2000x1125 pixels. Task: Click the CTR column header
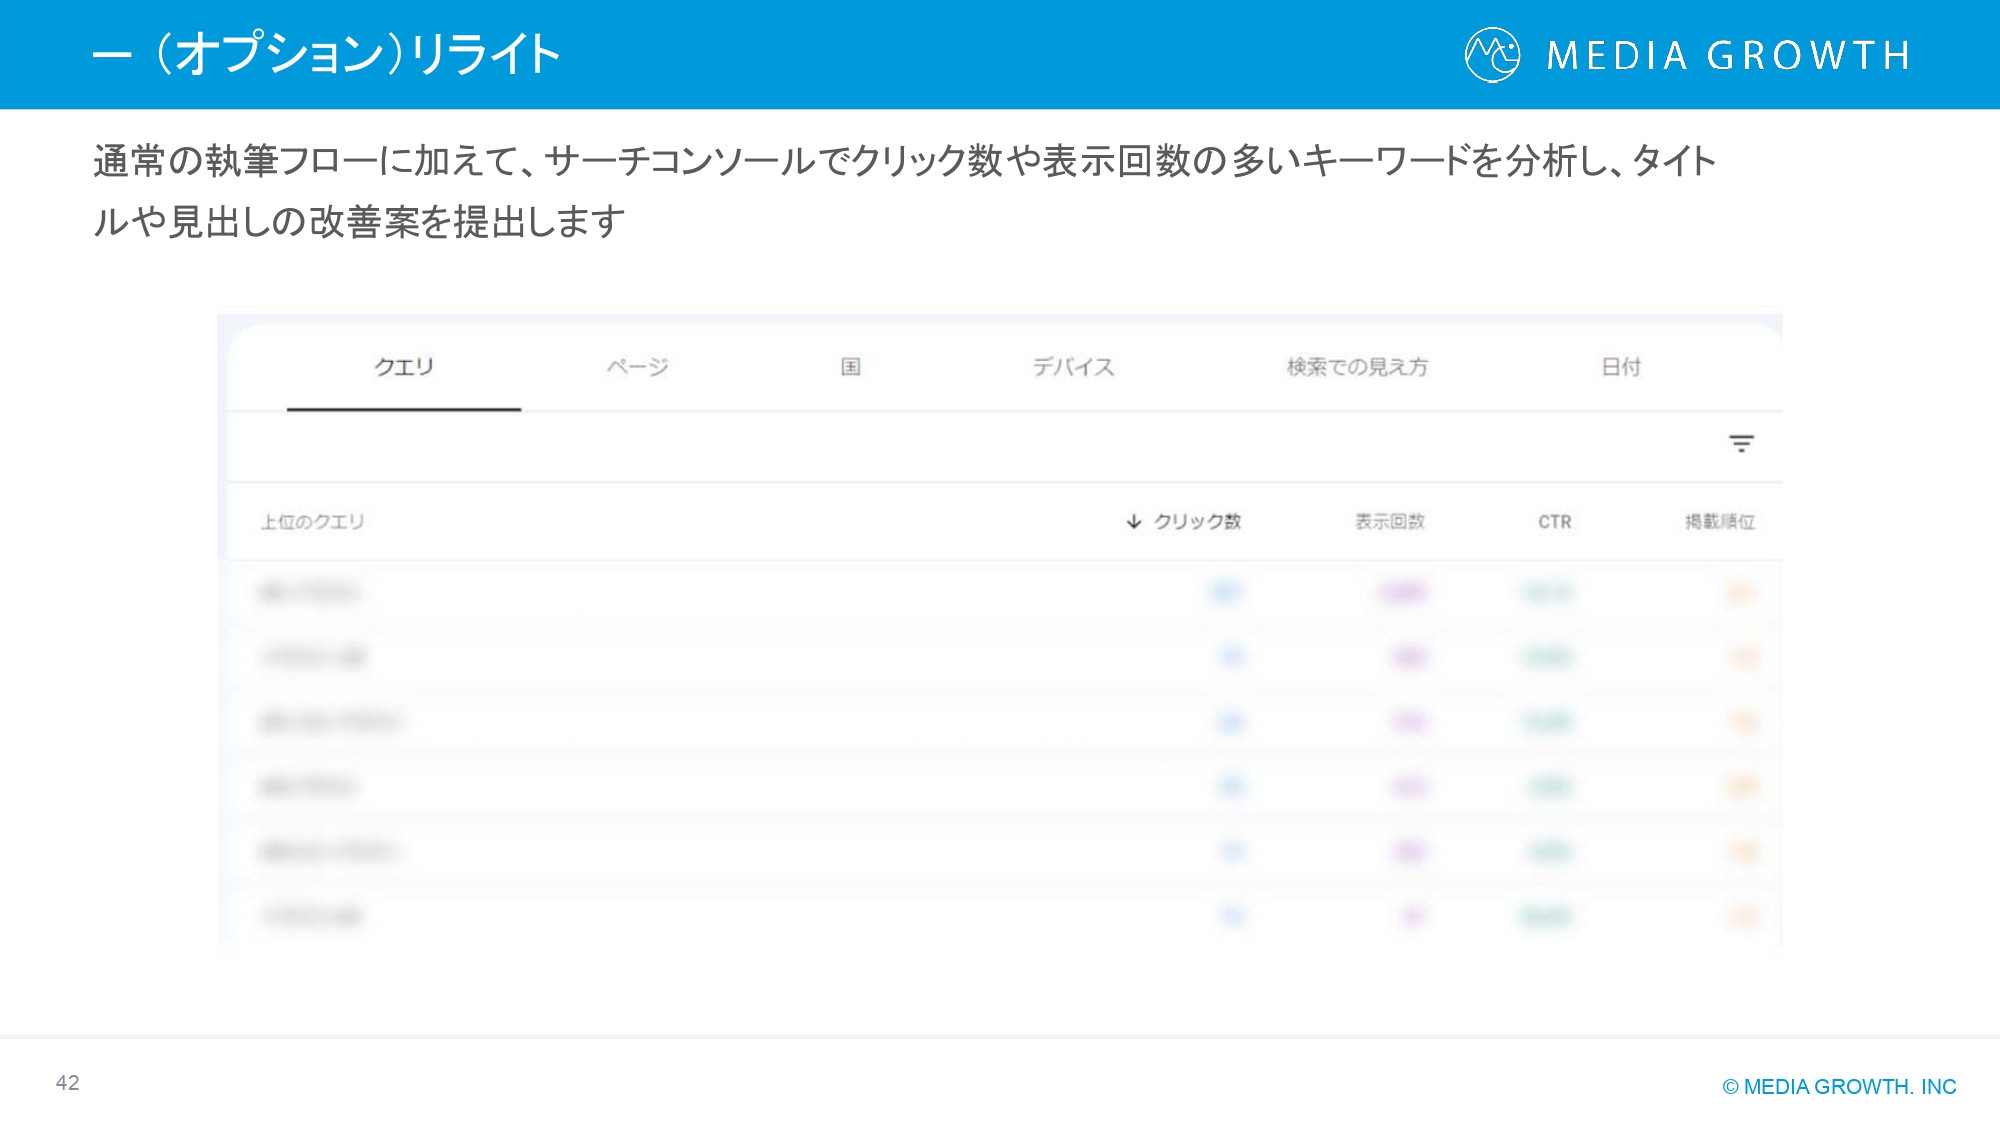(1556, 521)
